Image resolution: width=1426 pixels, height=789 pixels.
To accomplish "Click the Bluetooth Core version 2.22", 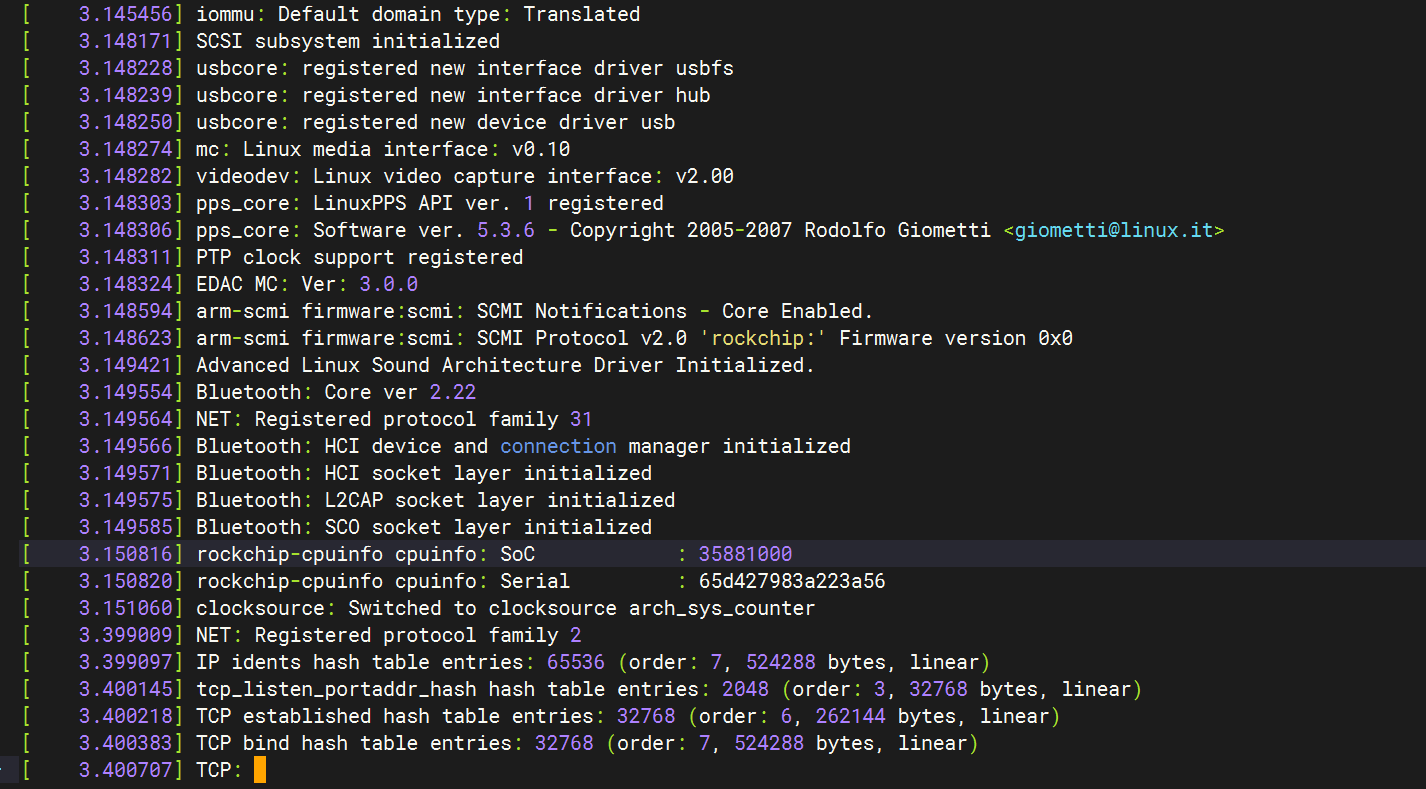I will (452, 392).
